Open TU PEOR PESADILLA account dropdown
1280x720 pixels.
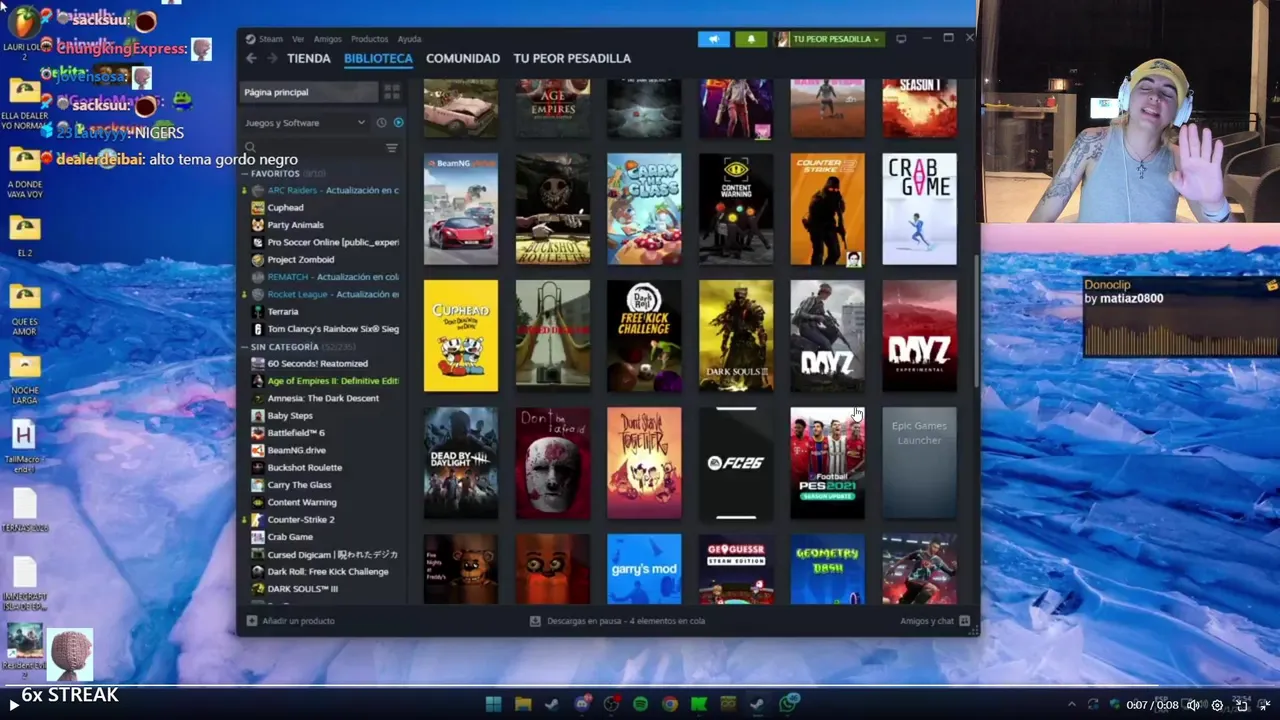(x=828, y=39)
